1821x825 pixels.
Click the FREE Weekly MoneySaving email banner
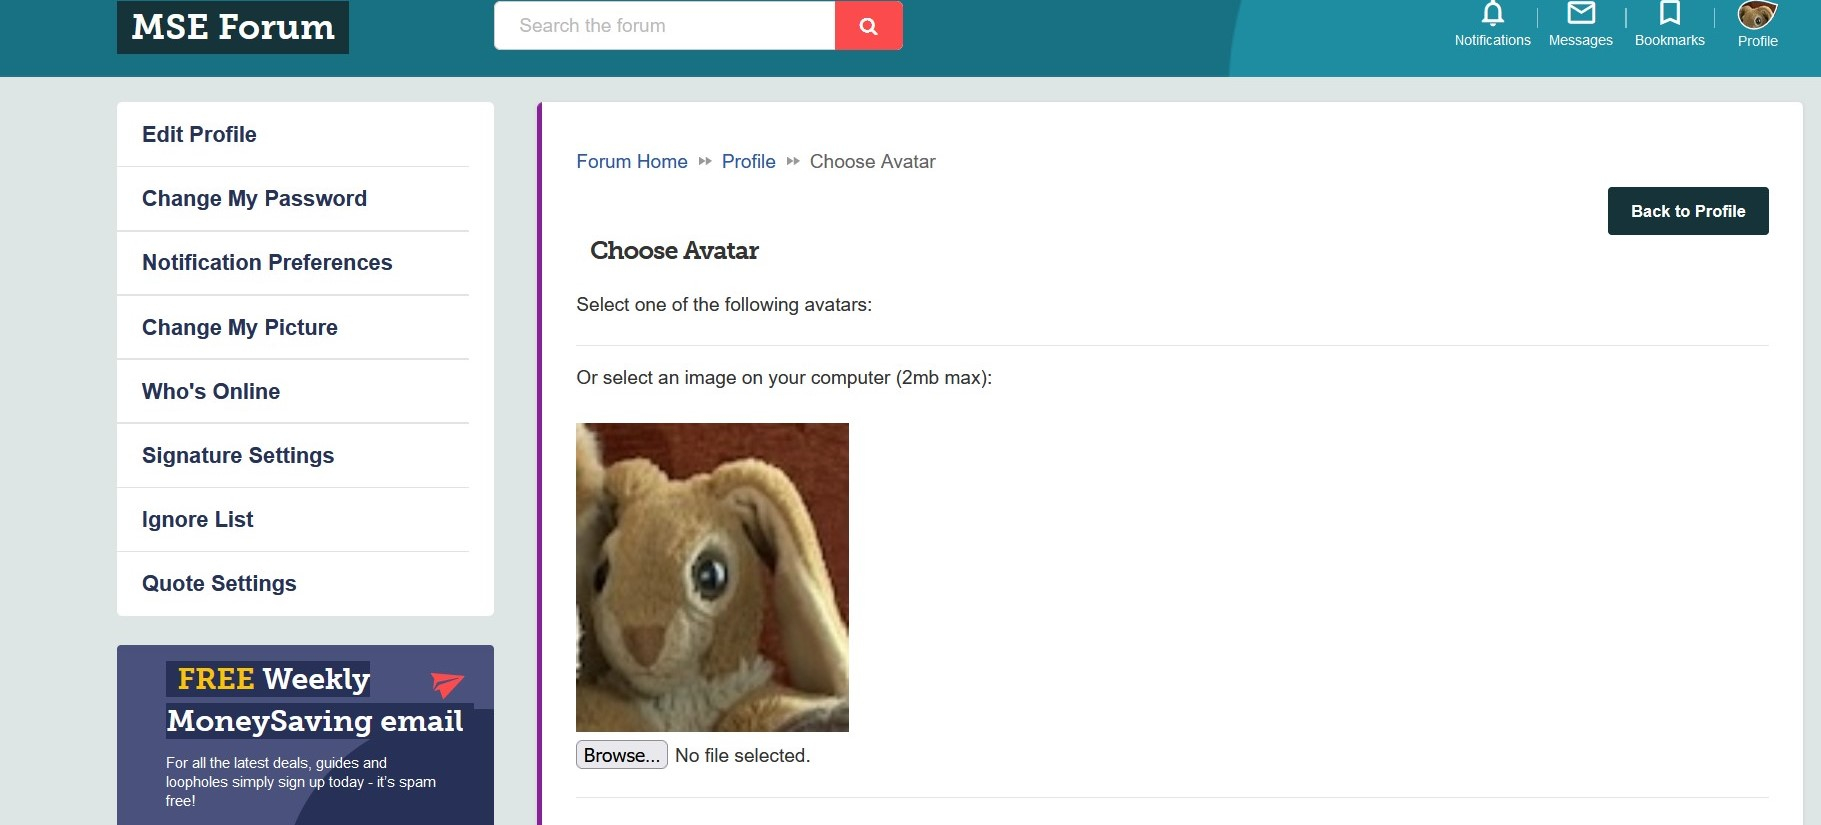305,735
